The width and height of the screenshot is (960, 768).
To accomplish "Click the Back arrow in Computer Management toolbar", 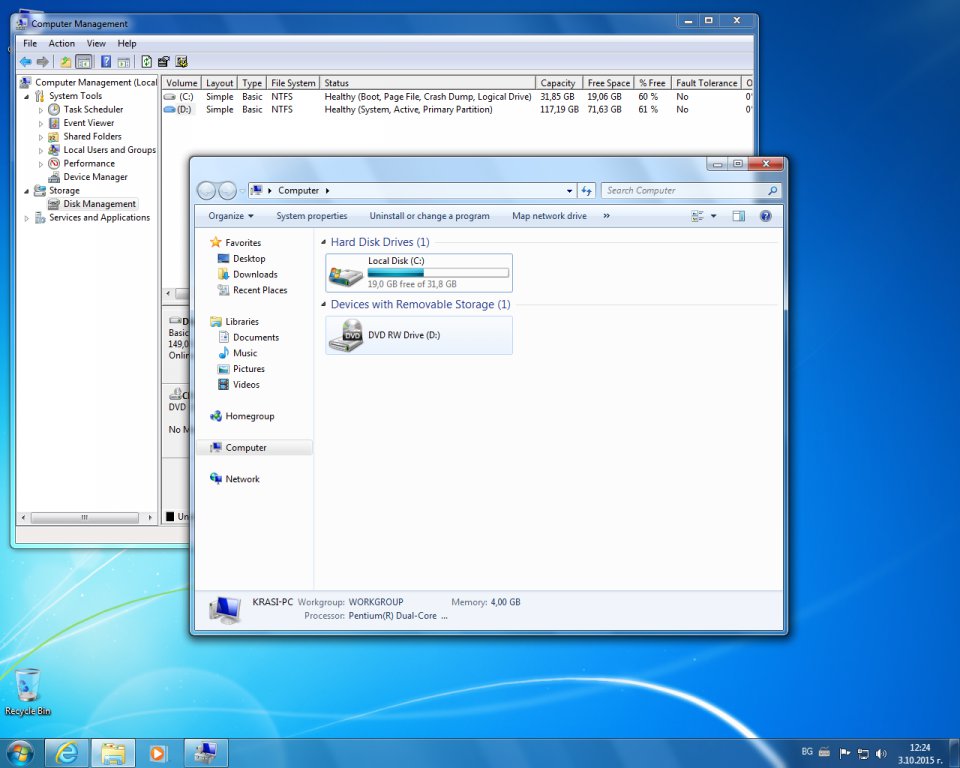I will [25, 62].
